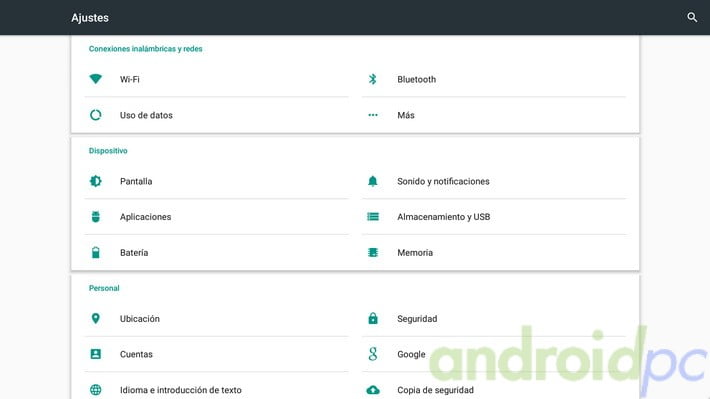Open search with the magnifier icon

point(692,18)
